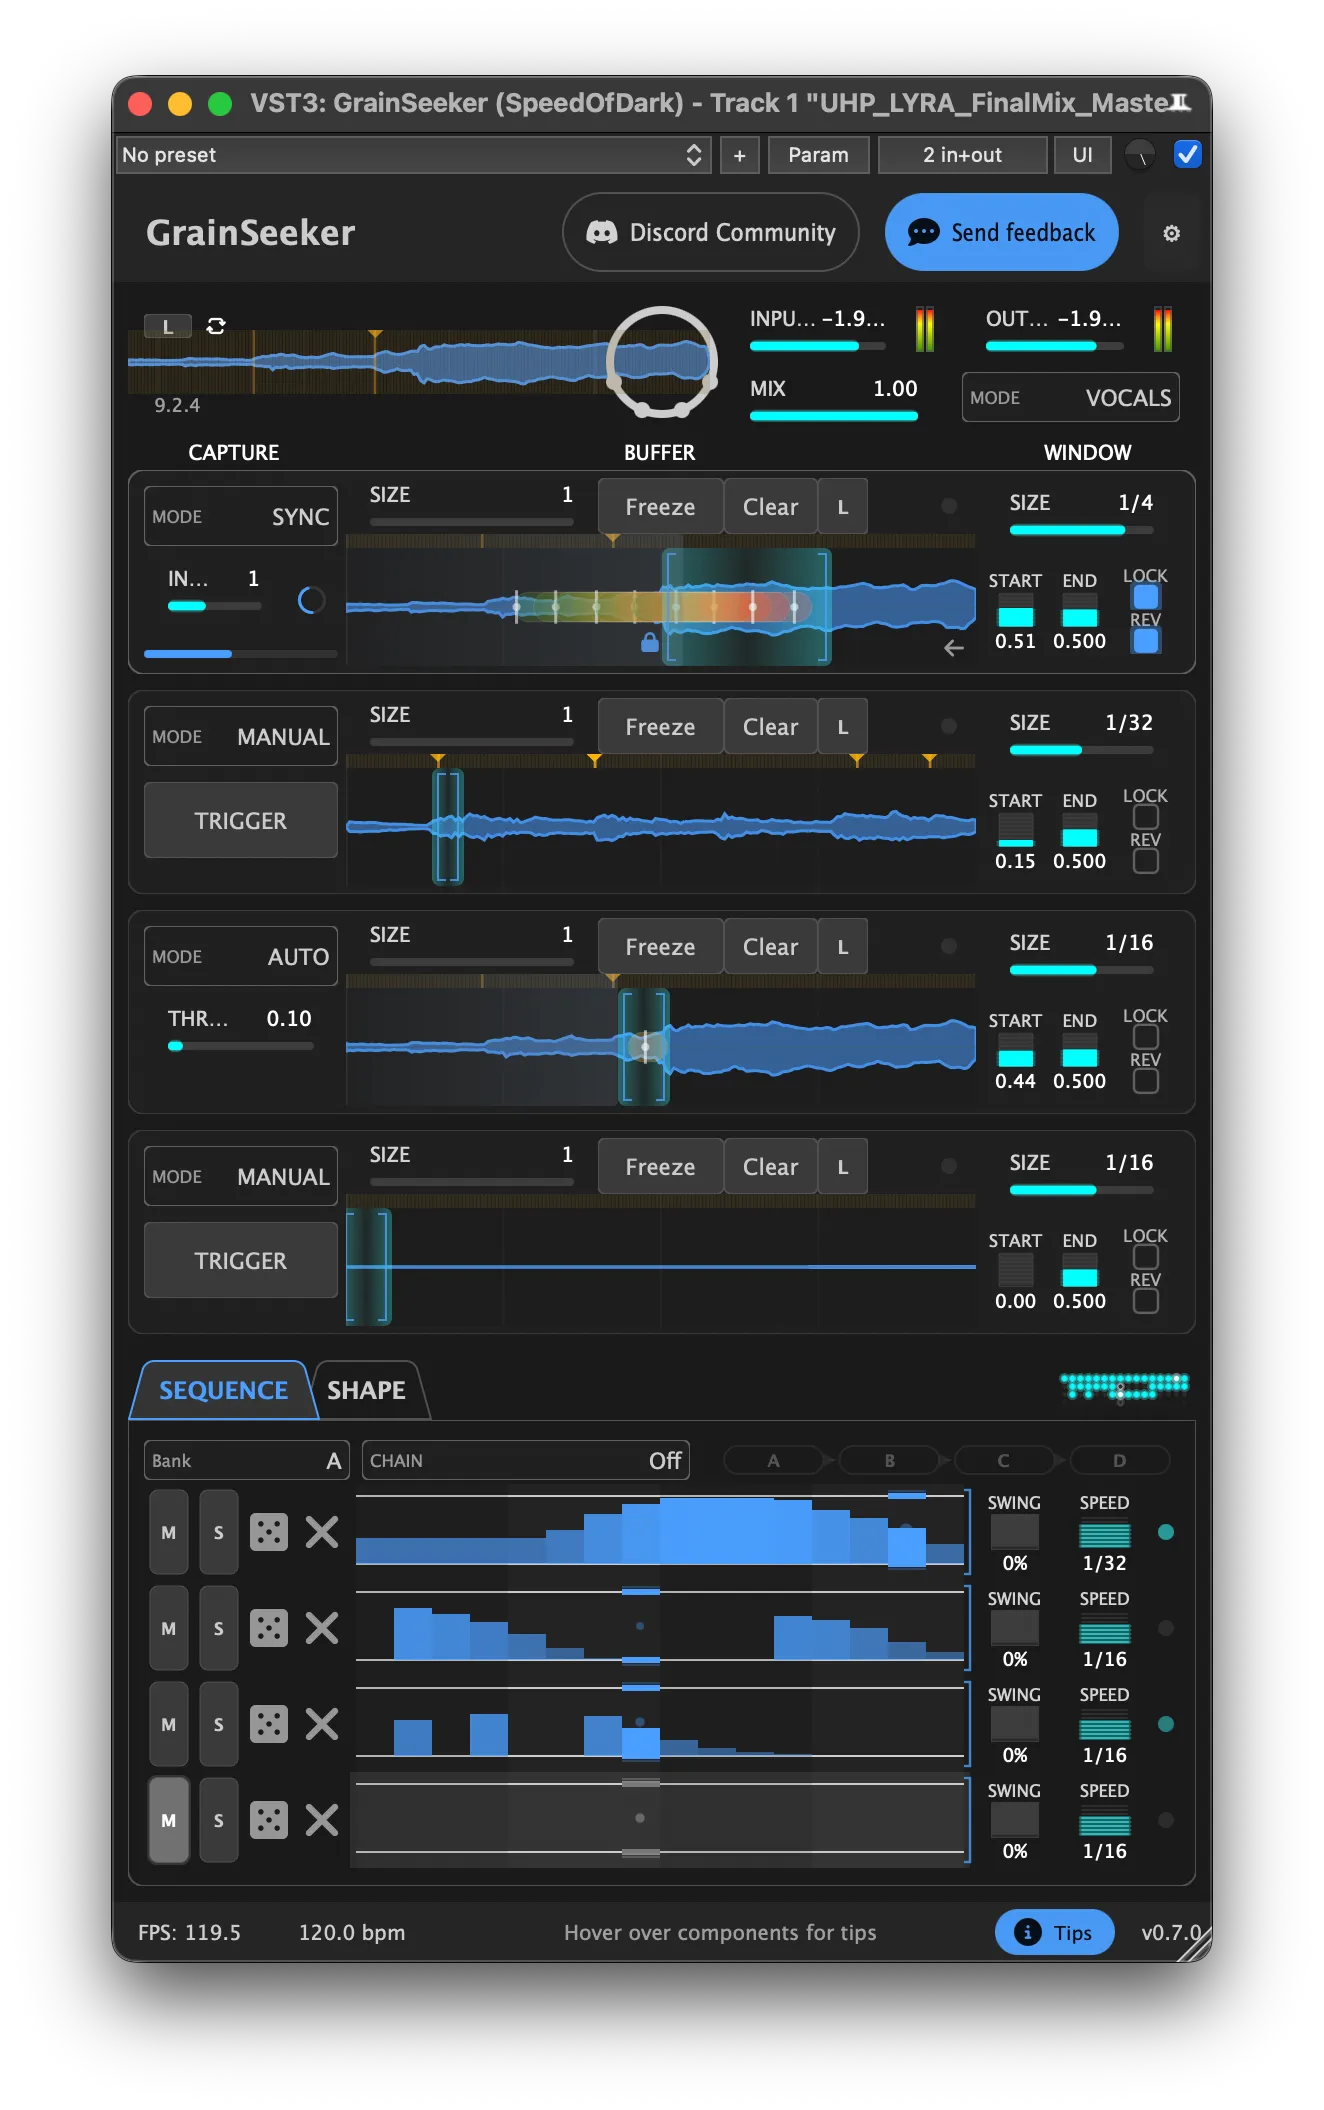Randomize third sequence row with dice
Screen dimensions: 1324x2110
pyautogui.click(x=268, y=1724)
